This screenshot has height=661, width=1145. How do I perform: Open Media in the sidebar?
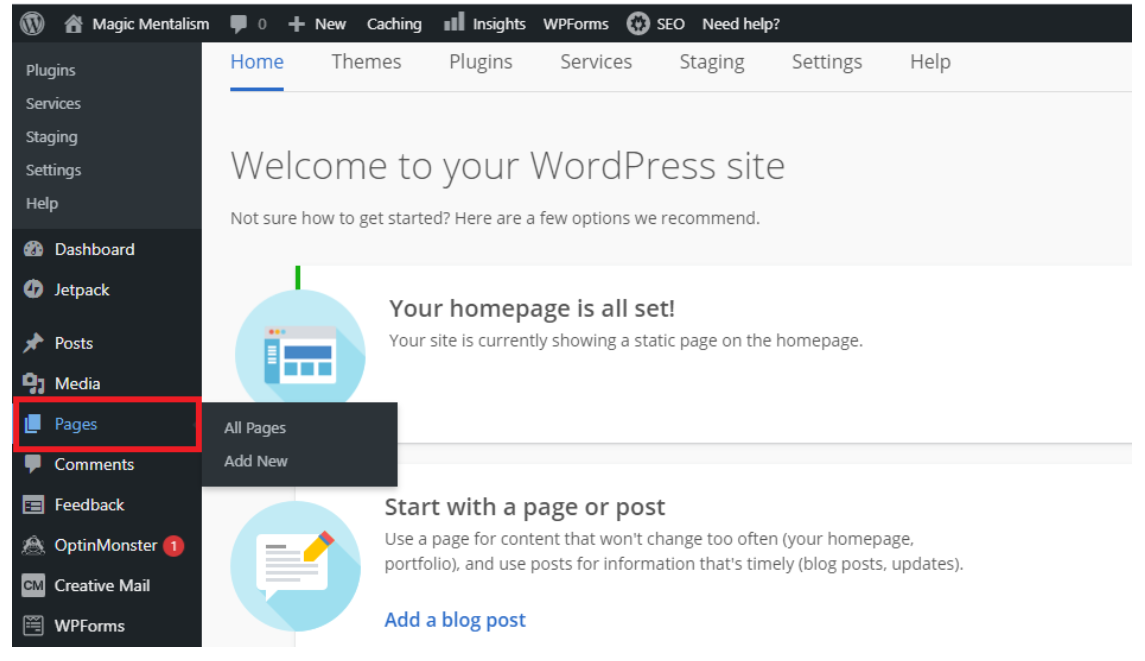pyautogui.click(x=77, y=383)
